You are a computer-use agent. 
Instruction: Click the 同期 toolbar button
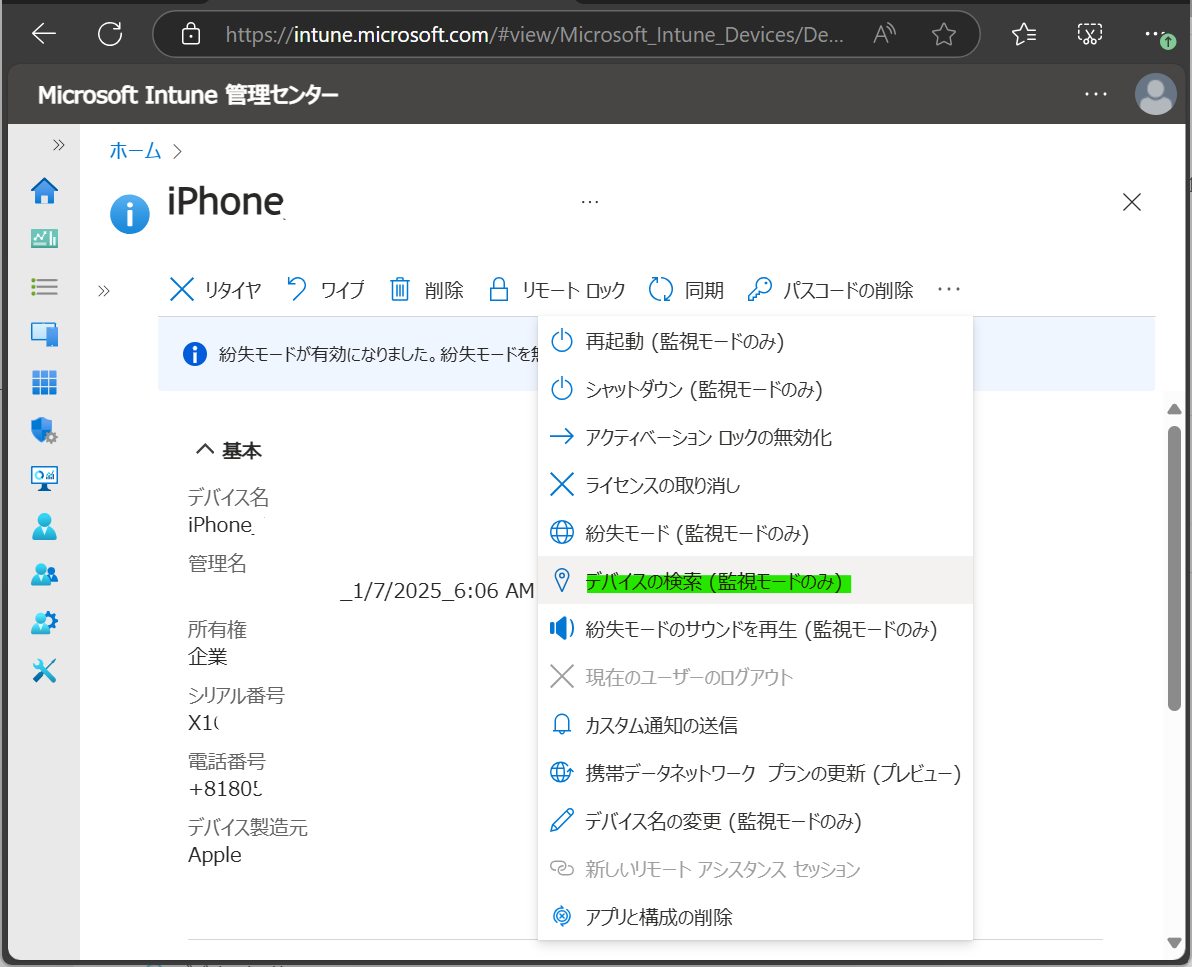[686, 290]
